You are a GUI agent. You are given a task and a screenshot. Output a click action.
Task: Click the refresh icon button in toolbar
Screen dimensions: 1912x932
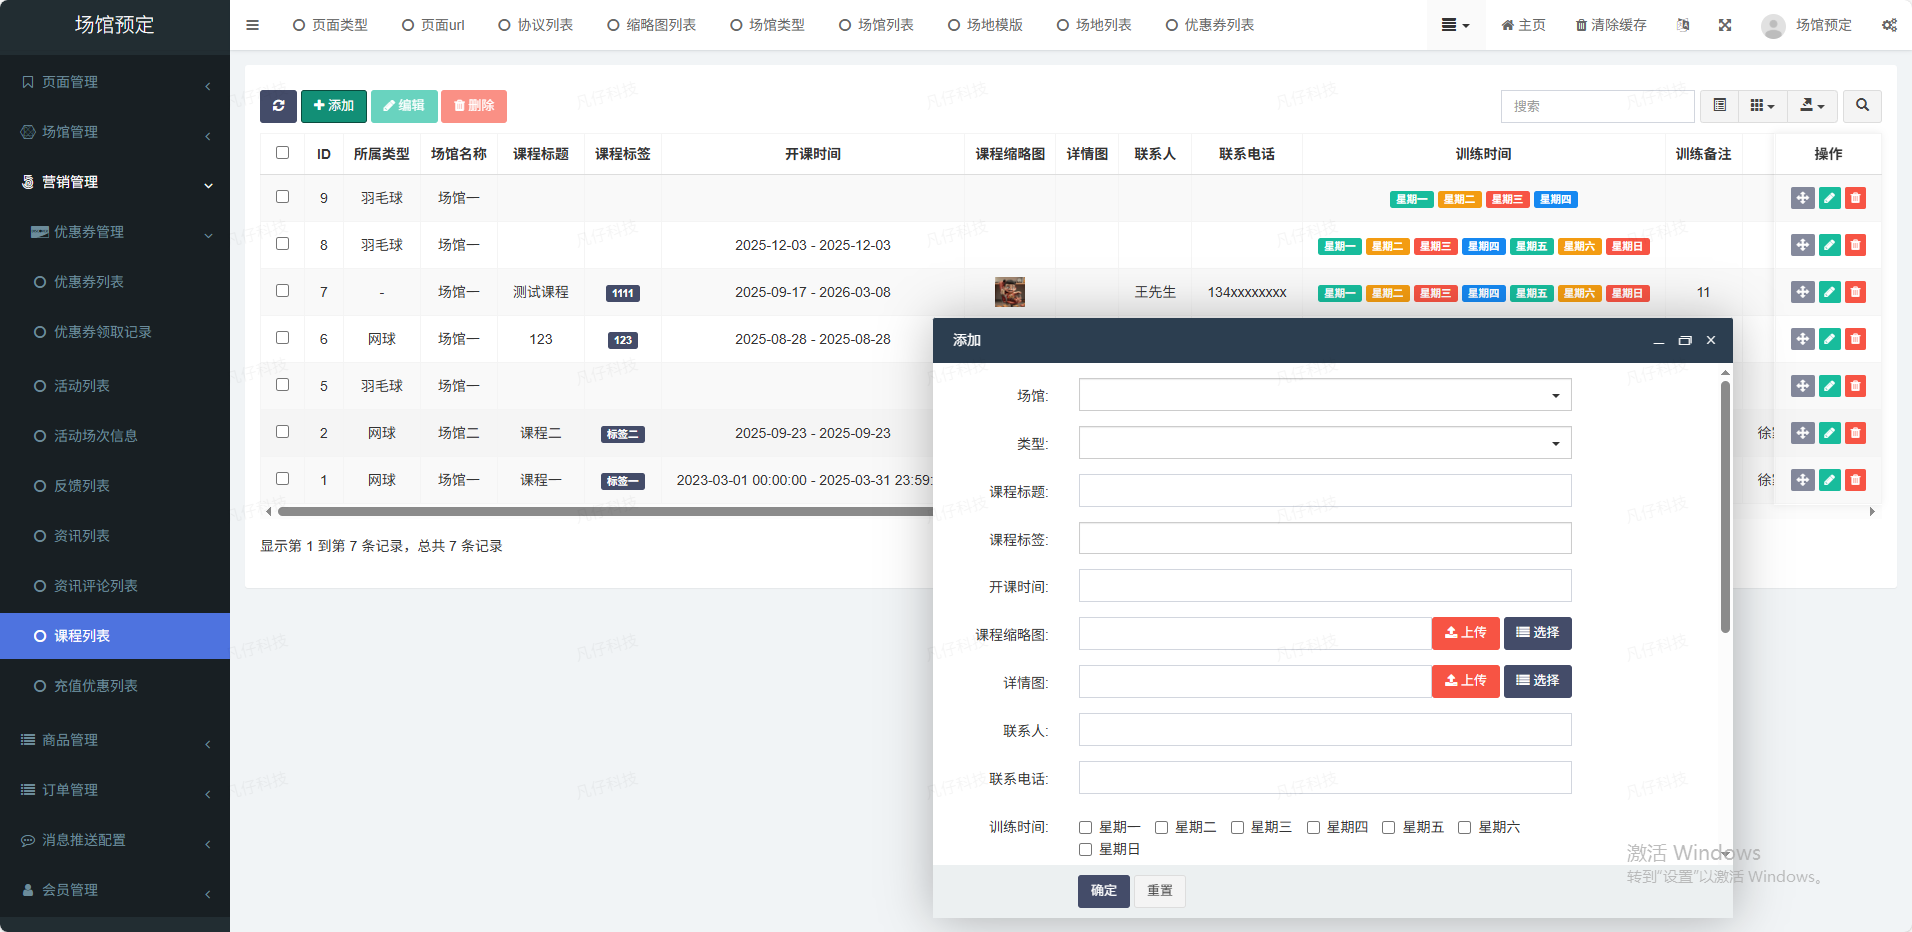pos(278,106)
